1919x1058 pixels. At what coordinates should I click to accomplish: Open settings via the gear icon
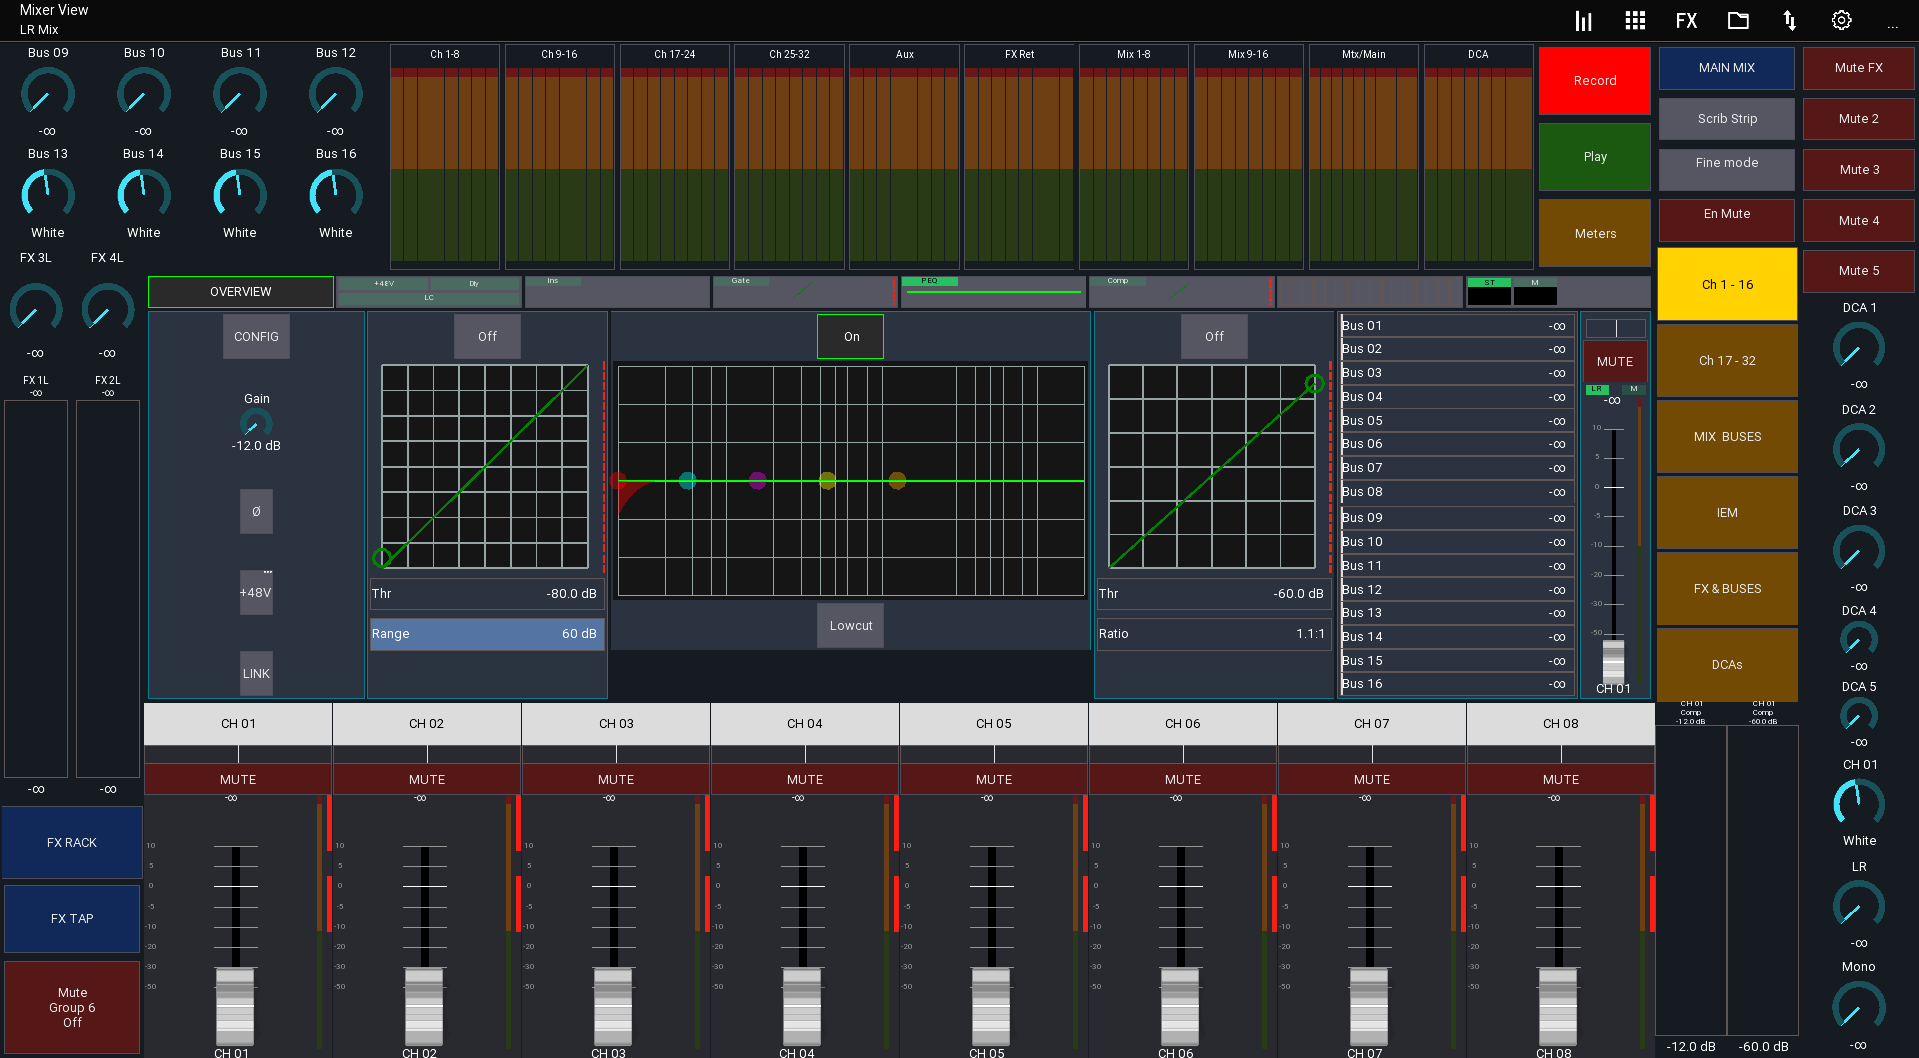click(1841, 21)
